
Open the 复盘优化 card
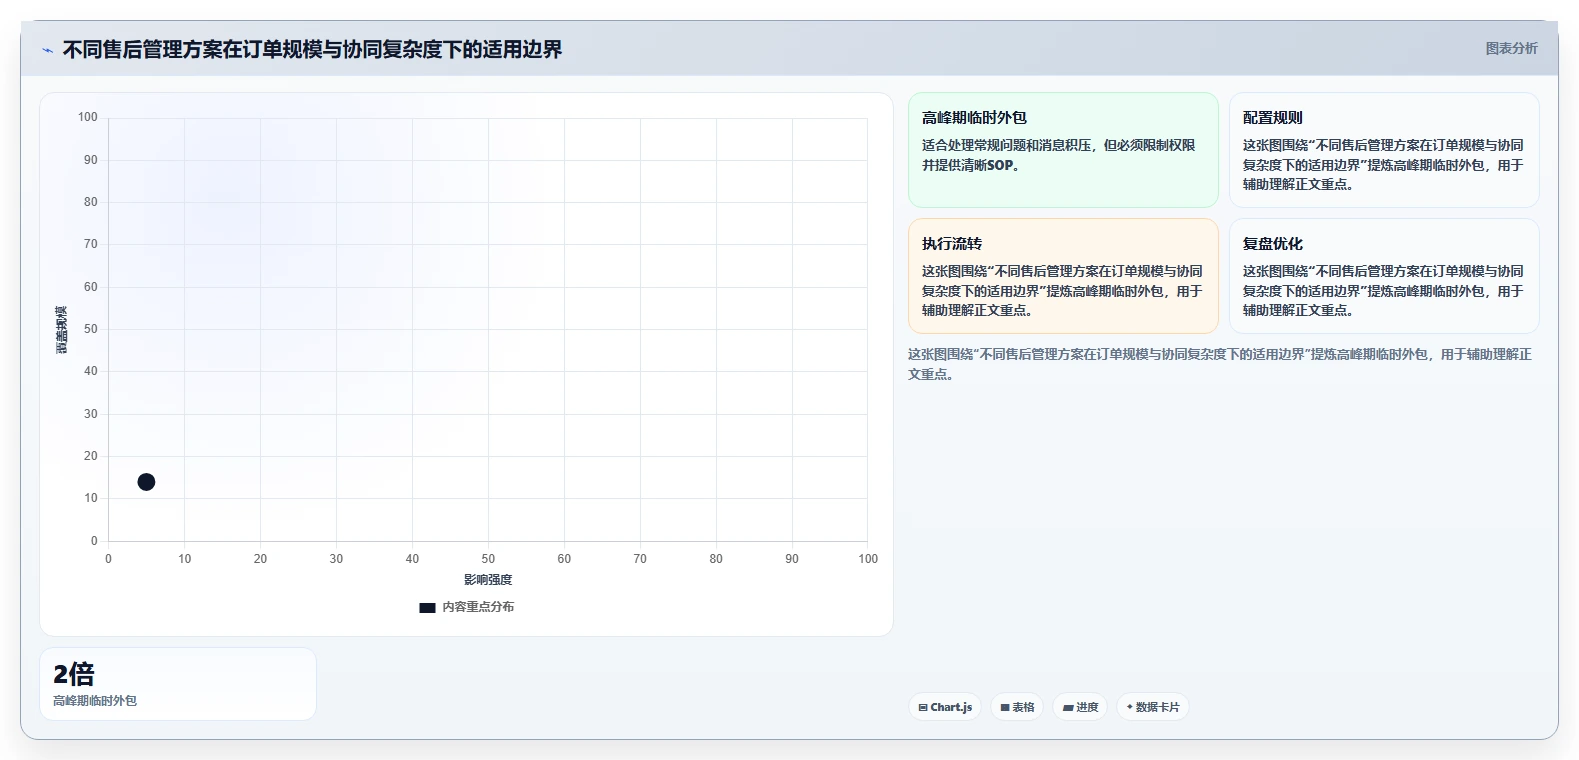(1384, 276)
